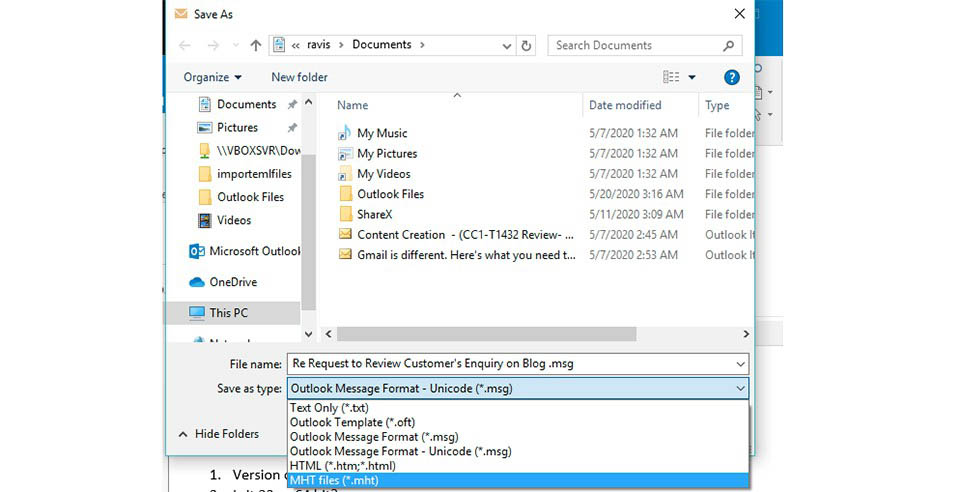
Task: Select the My Pictures folder icon
Action: click(x=345, y=154)
